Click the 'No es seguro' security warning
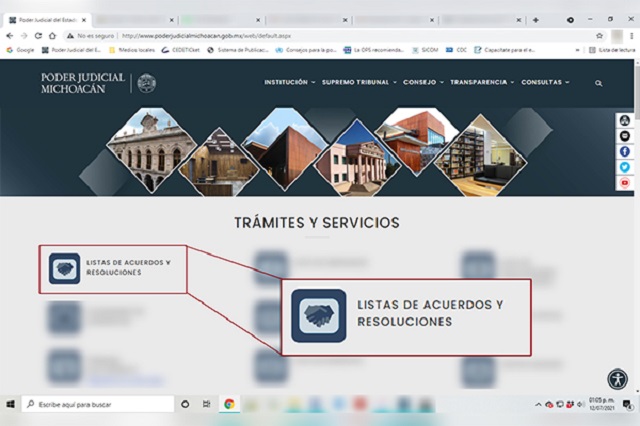The height and width of the screenshot is (426, 640). pos(91,36)
